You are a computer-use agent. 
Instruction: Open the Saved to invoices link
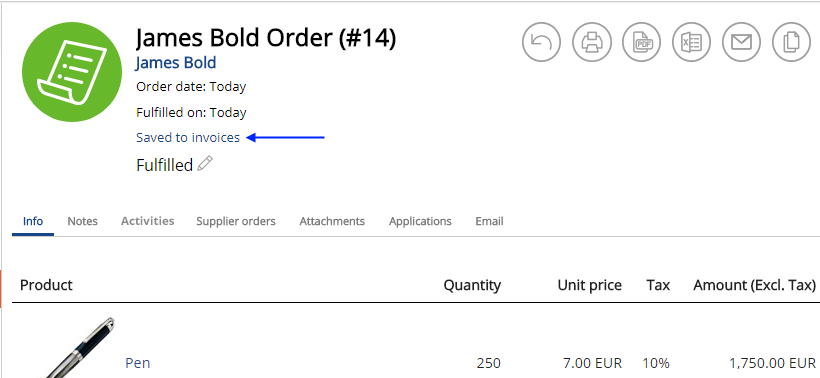pyautogui.click(x=188, y=138)
